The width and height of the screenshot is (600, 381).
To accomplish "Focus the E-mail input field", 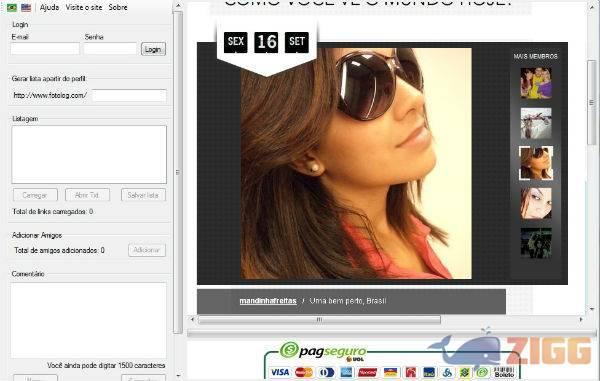I will [x=45, y=49].
